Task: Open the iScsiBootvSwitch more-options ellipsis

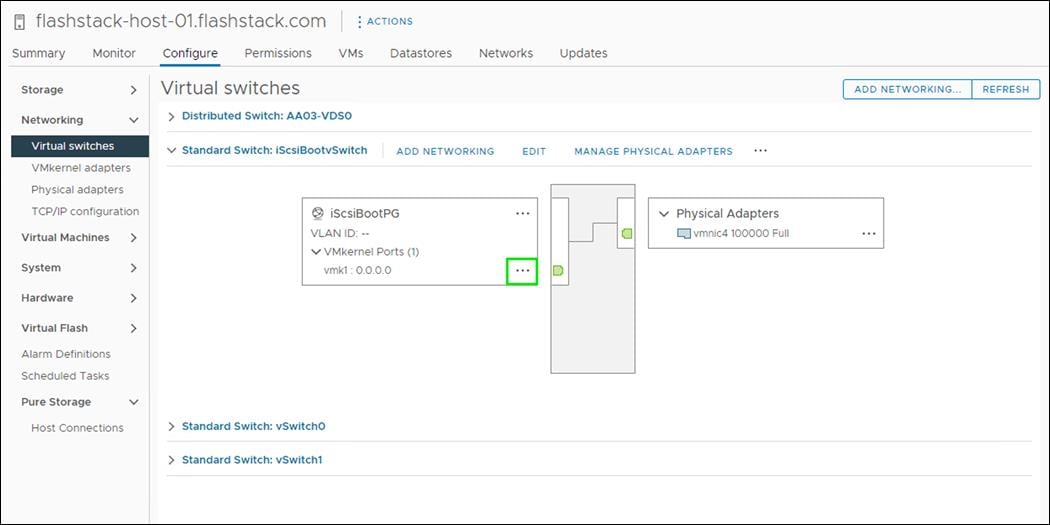Action: coord(760,151)
